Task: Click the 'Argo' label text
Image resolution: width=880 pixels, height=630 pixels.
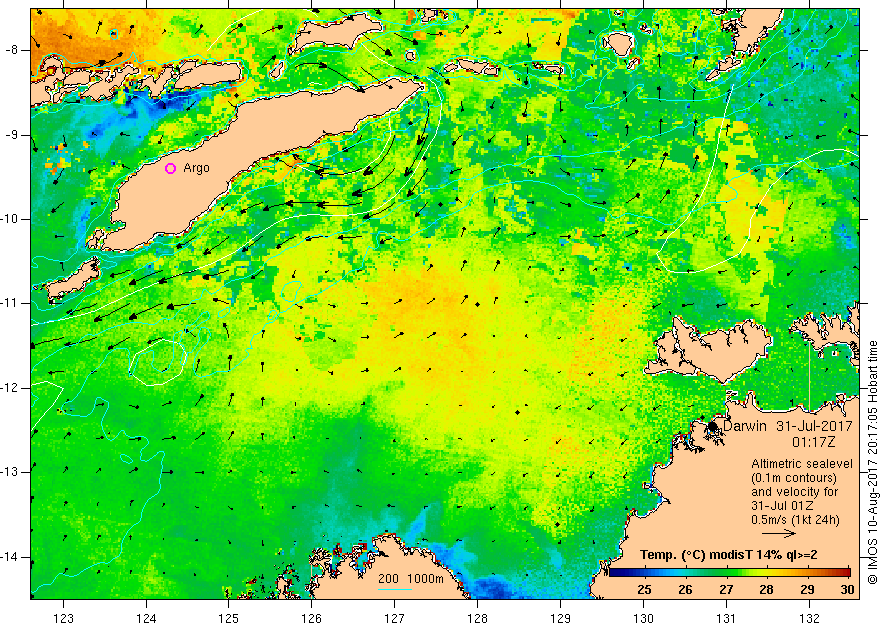Action: coord(196,168)
